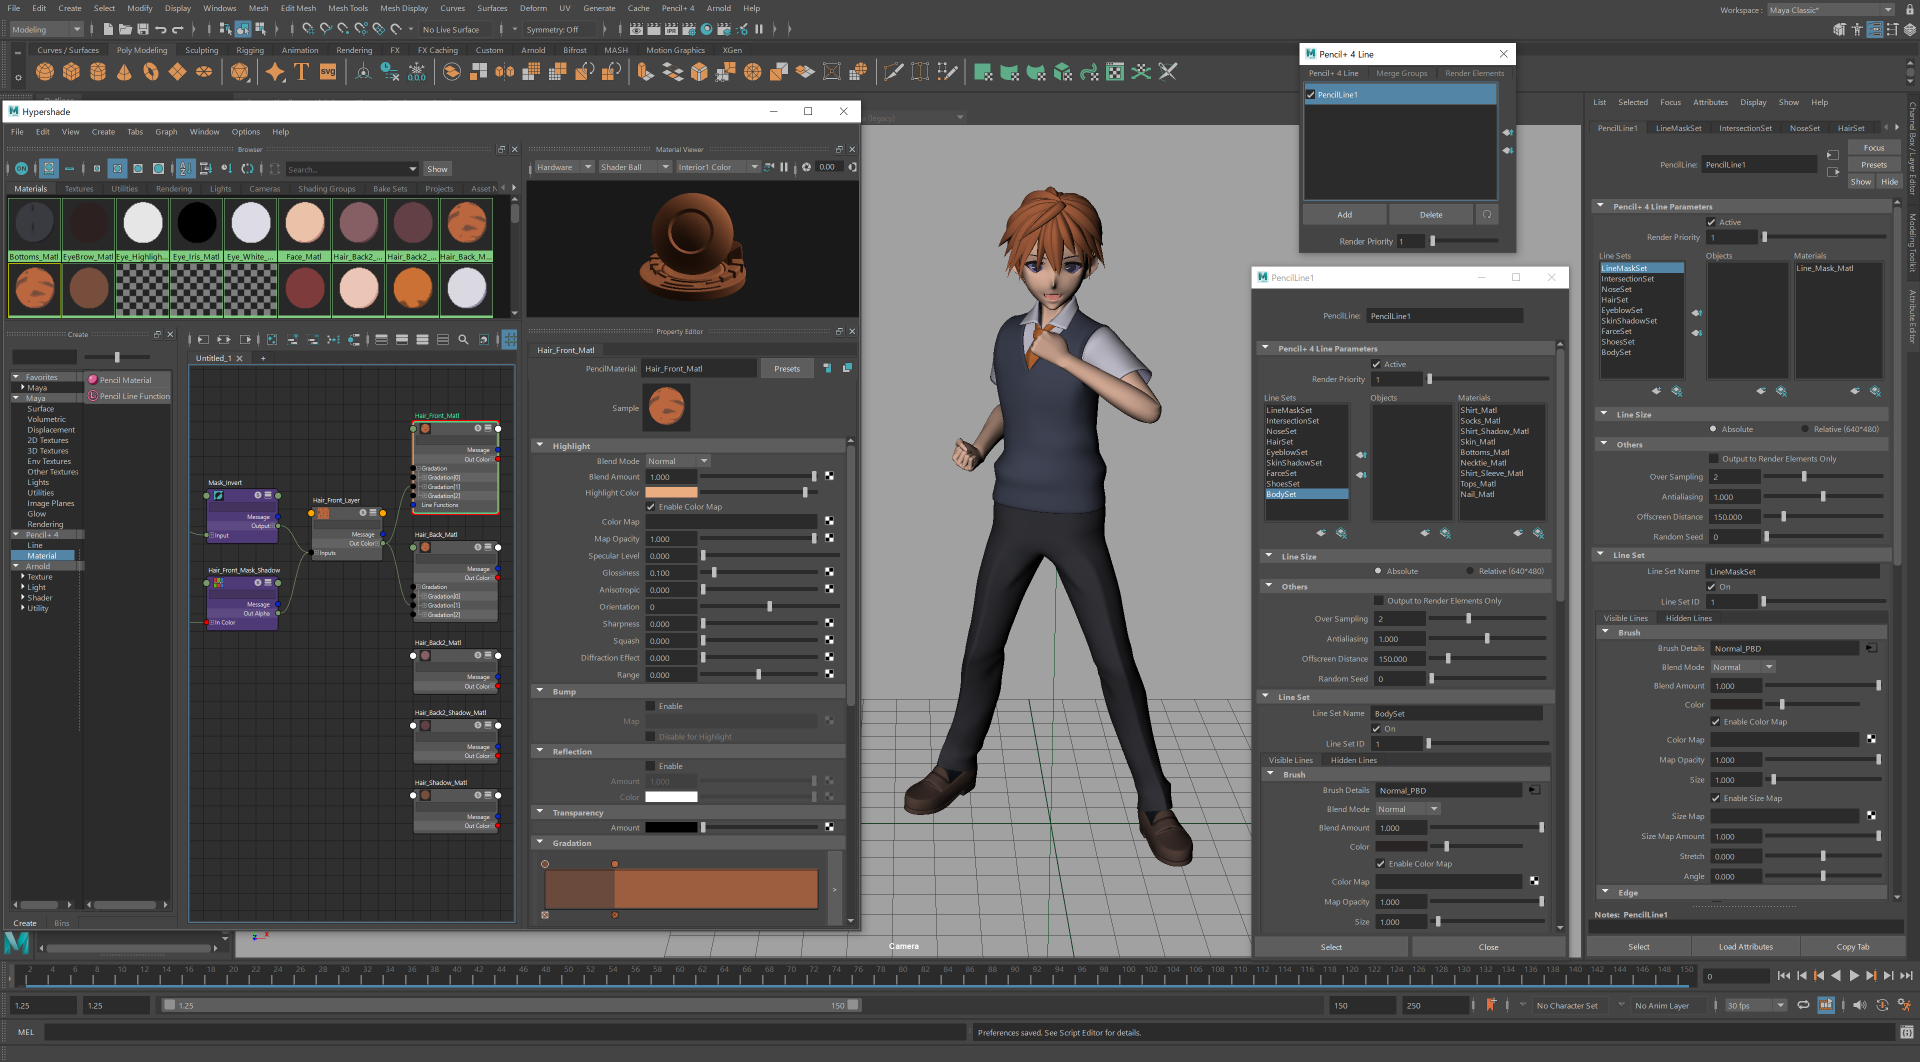
Task: Open node editor search magnifier icon
Action: tap(463, 340)
